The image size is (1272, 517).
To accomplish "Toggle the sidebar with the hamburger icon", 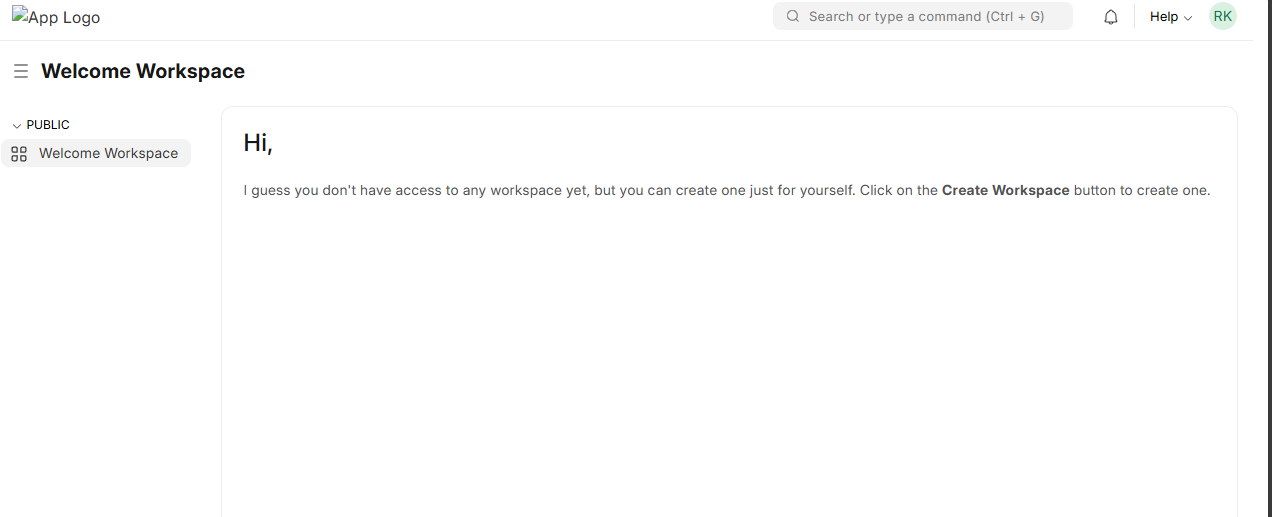I will tap(21, 71).
